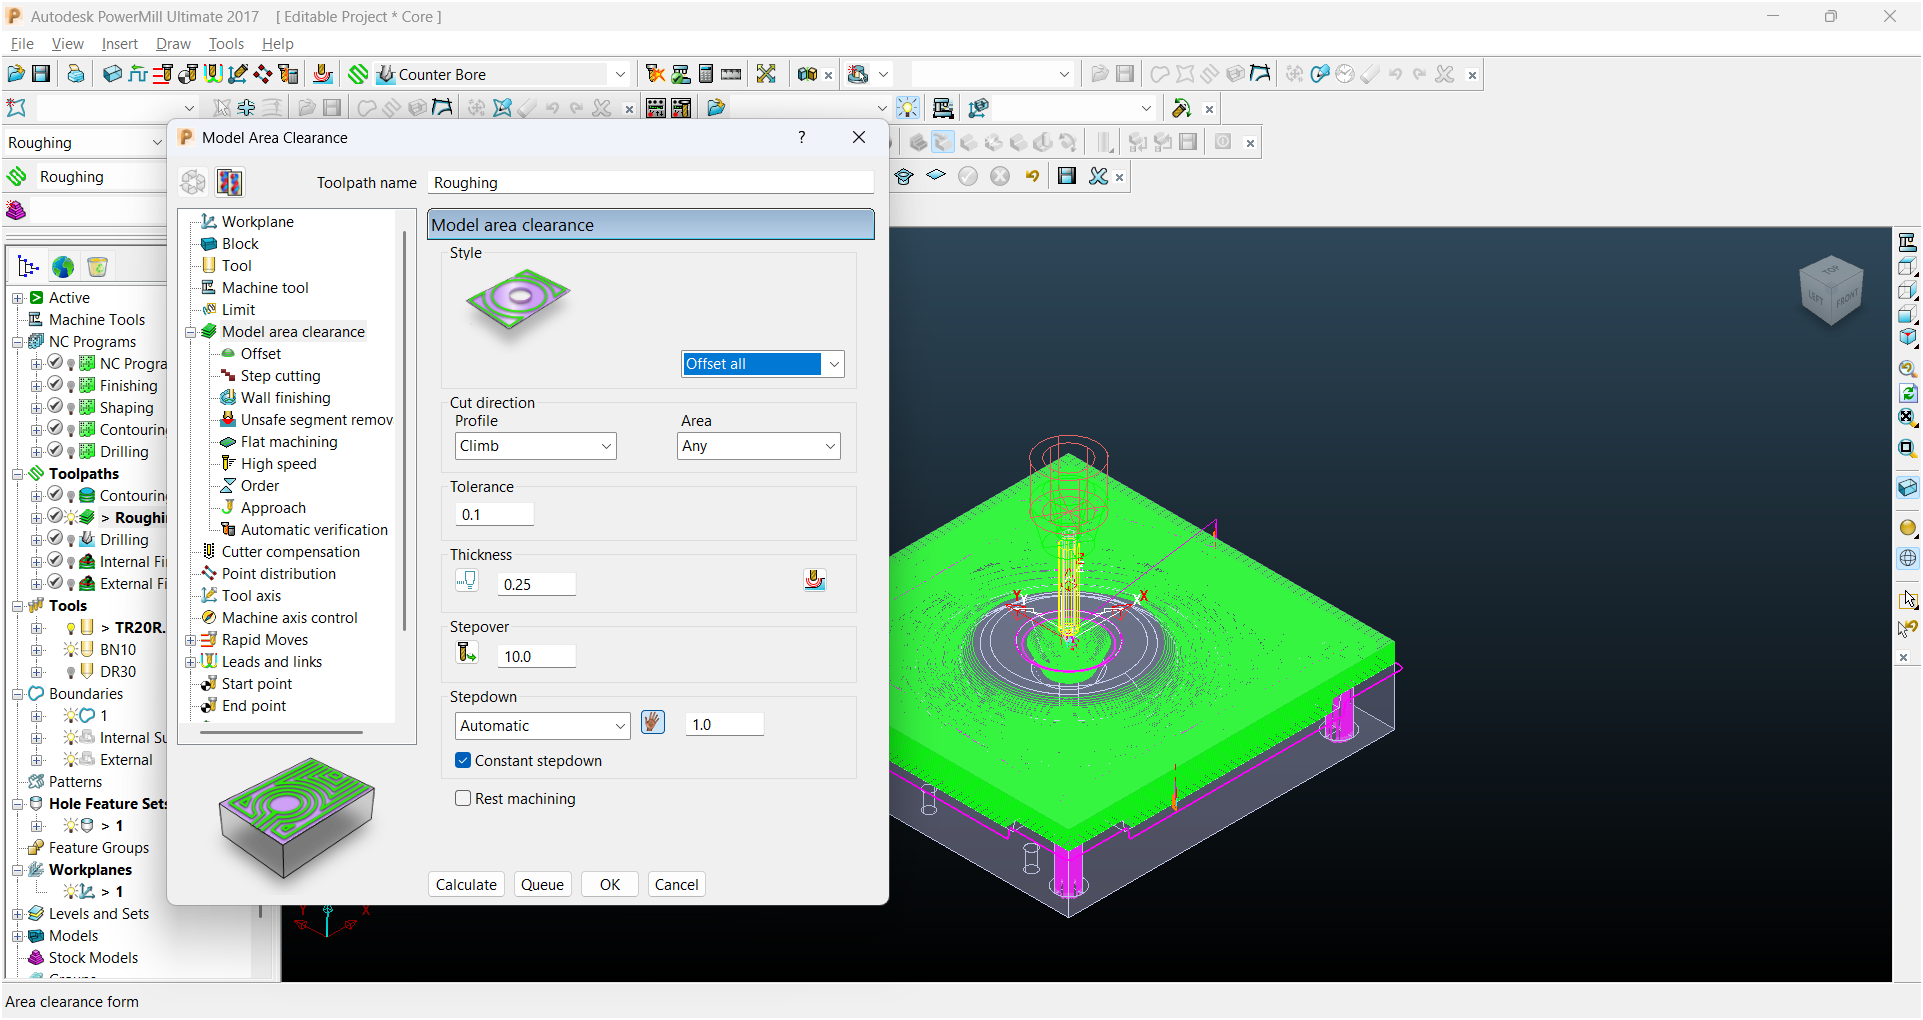This screenshot has height=1020, width=1923.
Task: Click the explorer tree view icon
Action: pyautogui.click(x=28, y=267)
